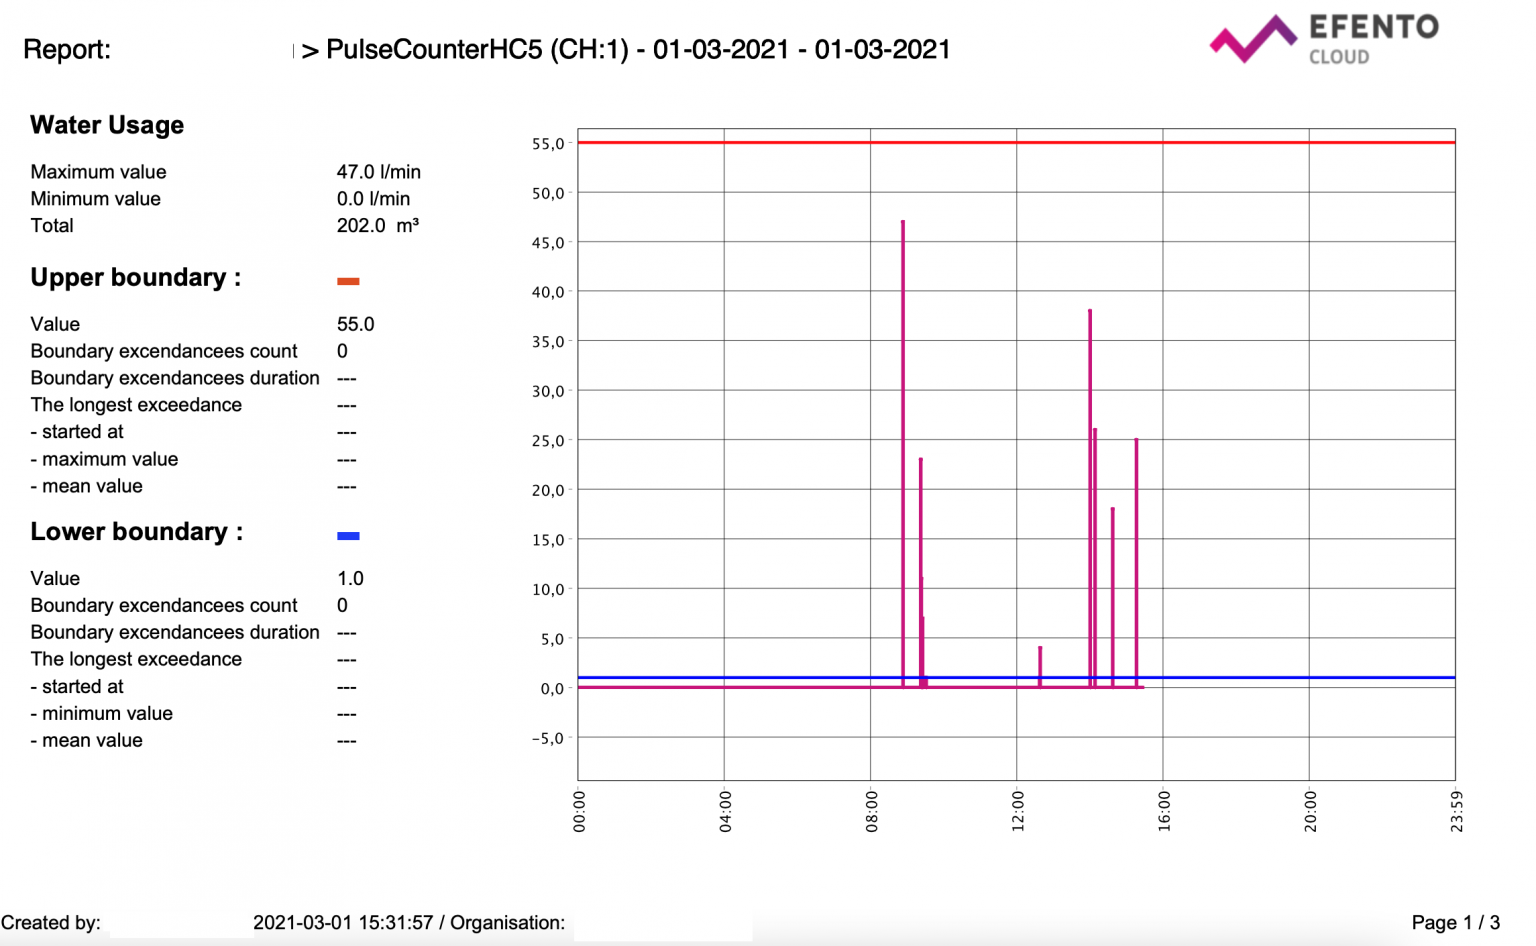Image resolution: width=1536 pixels, height=946 pixels.
Task: Click the Water Usage section heading
Action: pos(106,125)
